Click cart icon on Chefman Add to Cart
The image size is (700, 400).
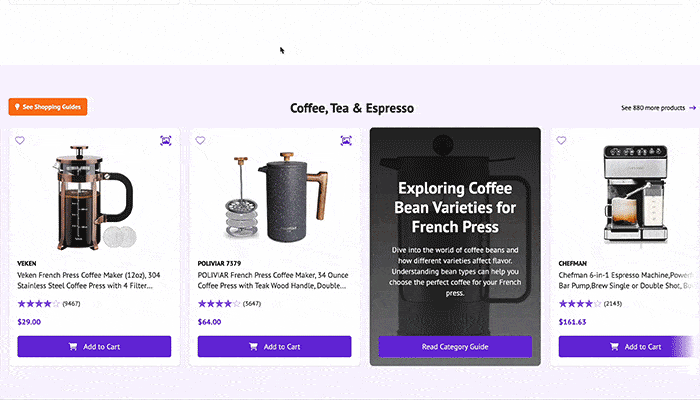point(614,346)
